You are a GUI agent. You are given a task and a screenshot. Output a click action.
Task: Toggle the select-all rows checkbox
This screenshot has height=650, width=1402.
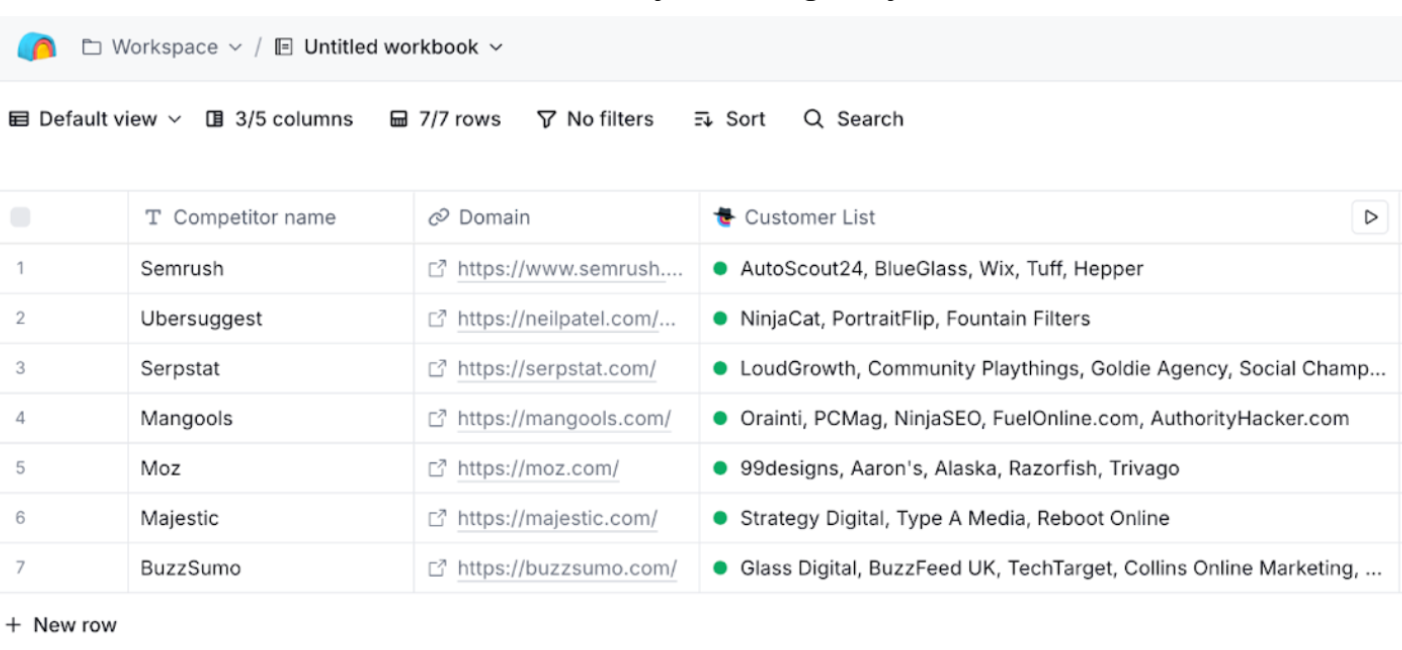[20, 217]
